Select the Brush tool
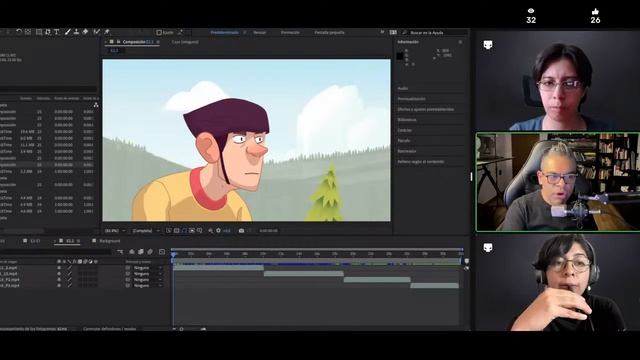The image size is (640, 360). (x=68, y=32)
